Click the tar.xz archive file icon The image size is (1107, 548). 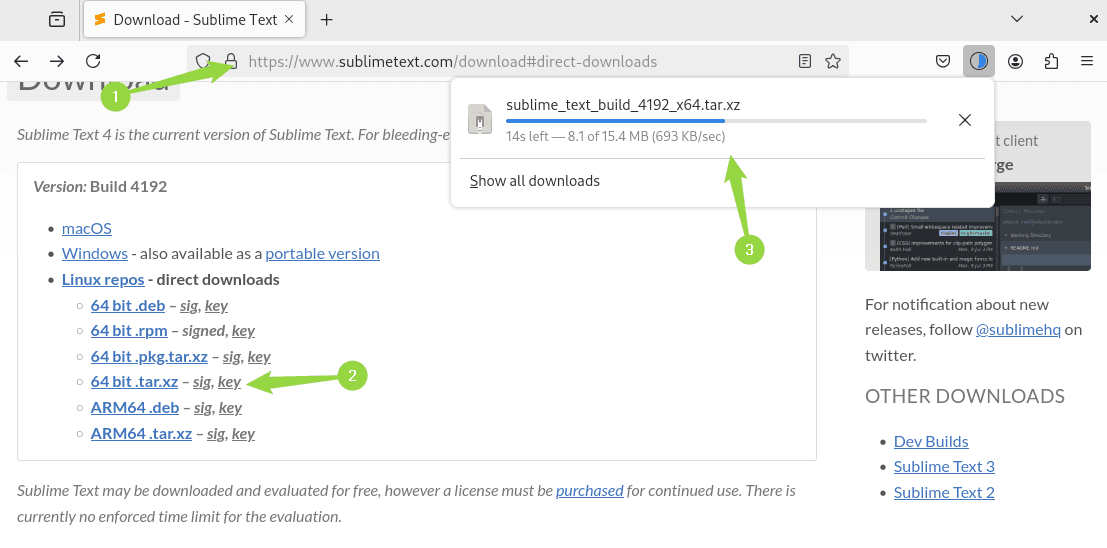(480, 119)
